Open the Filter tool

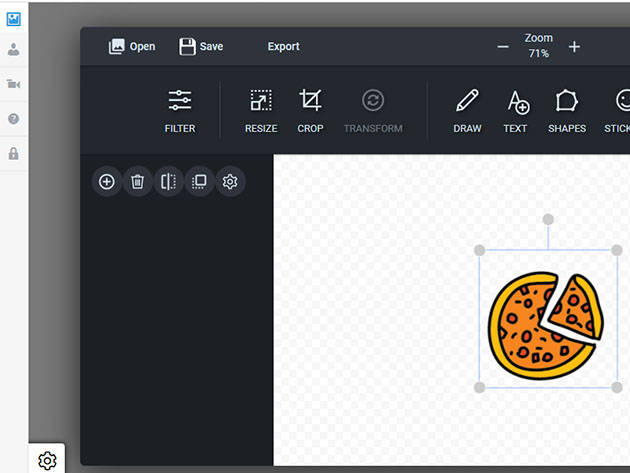(180, 111)
